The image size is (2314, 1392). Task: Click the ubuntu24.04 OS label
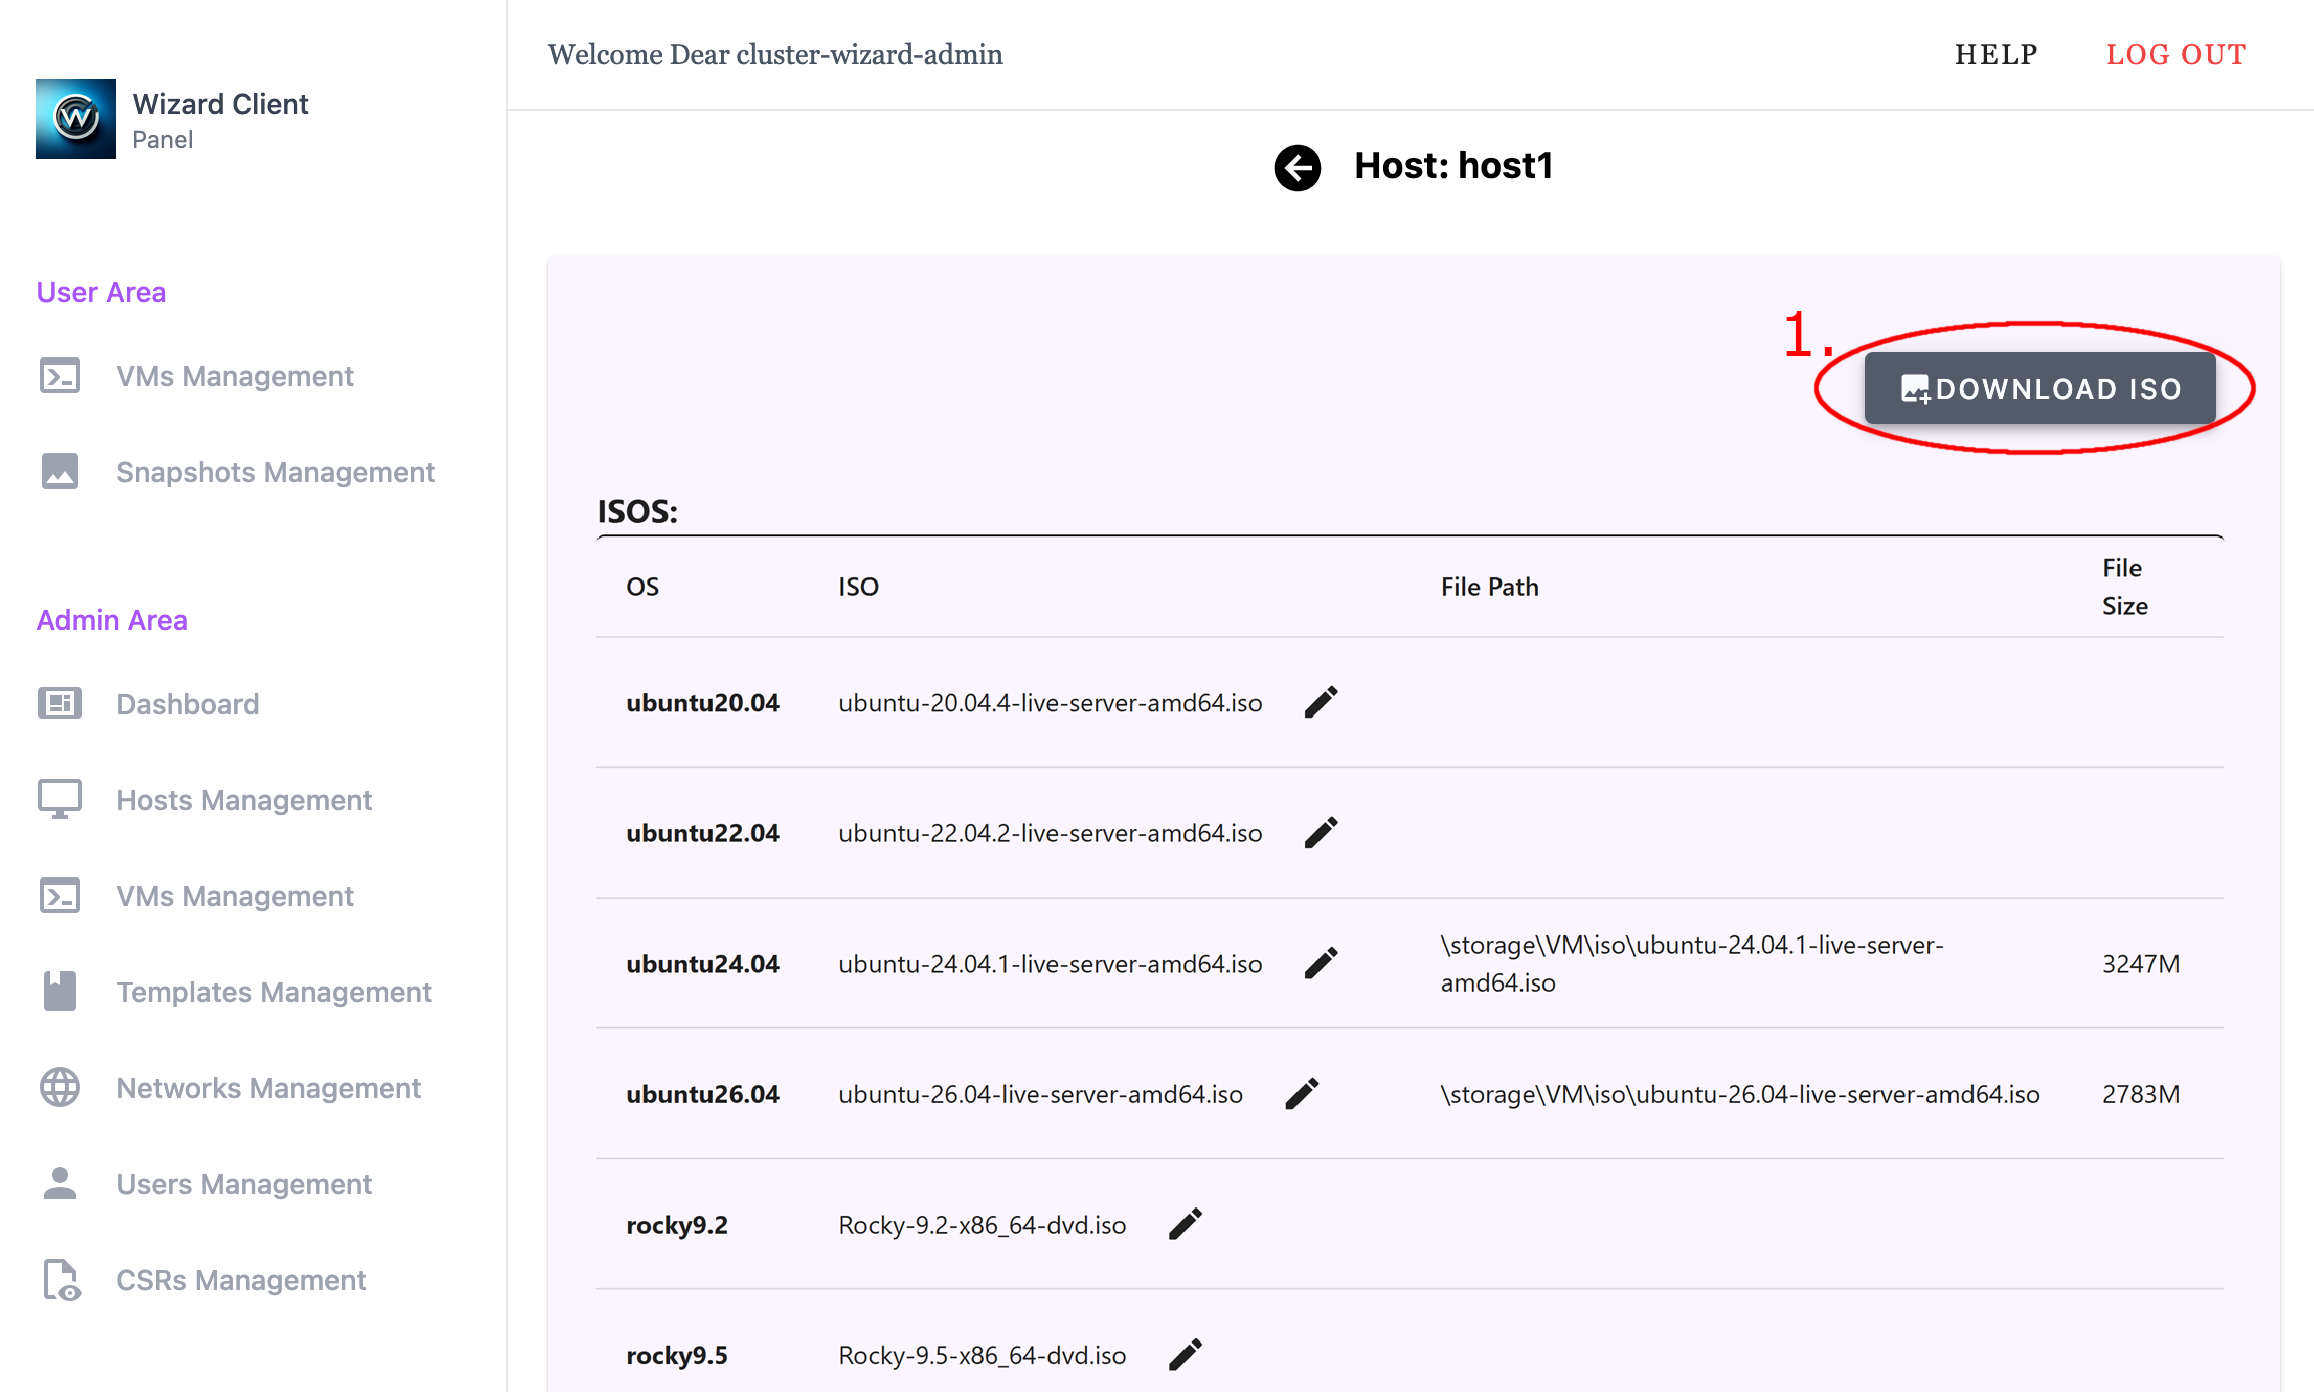click(x=703, y=964)
